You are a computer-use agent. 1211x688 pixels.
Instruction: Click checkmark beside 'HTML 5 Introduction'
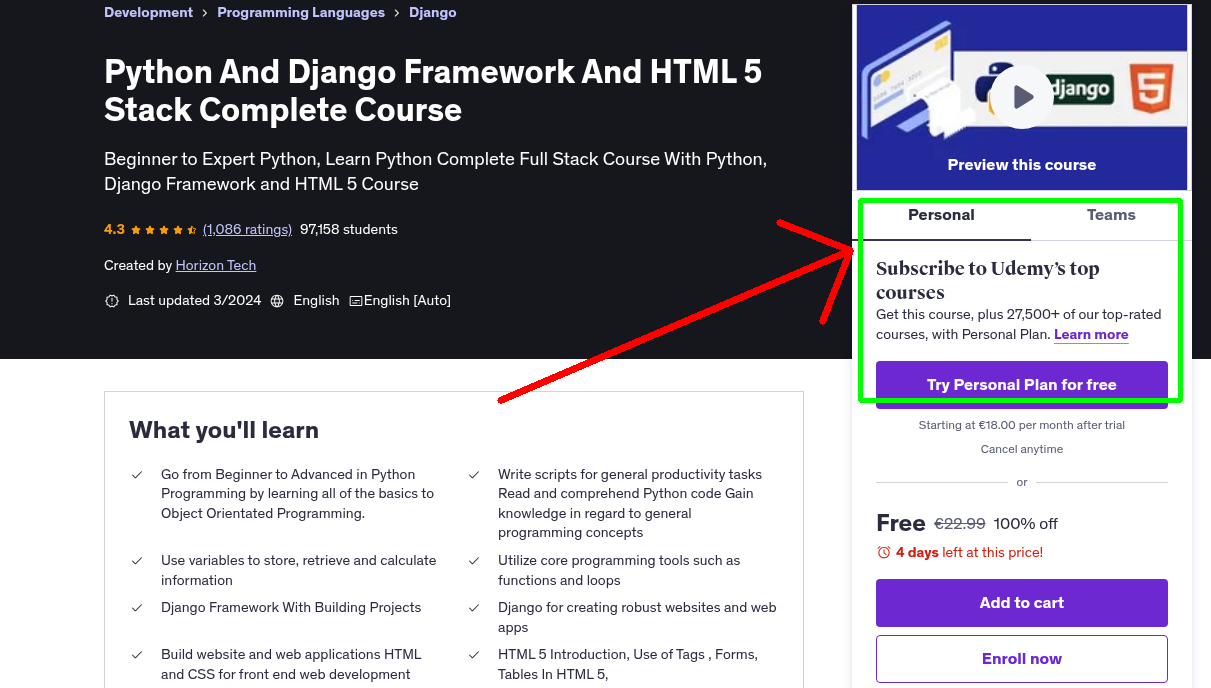tap(474, 655)
